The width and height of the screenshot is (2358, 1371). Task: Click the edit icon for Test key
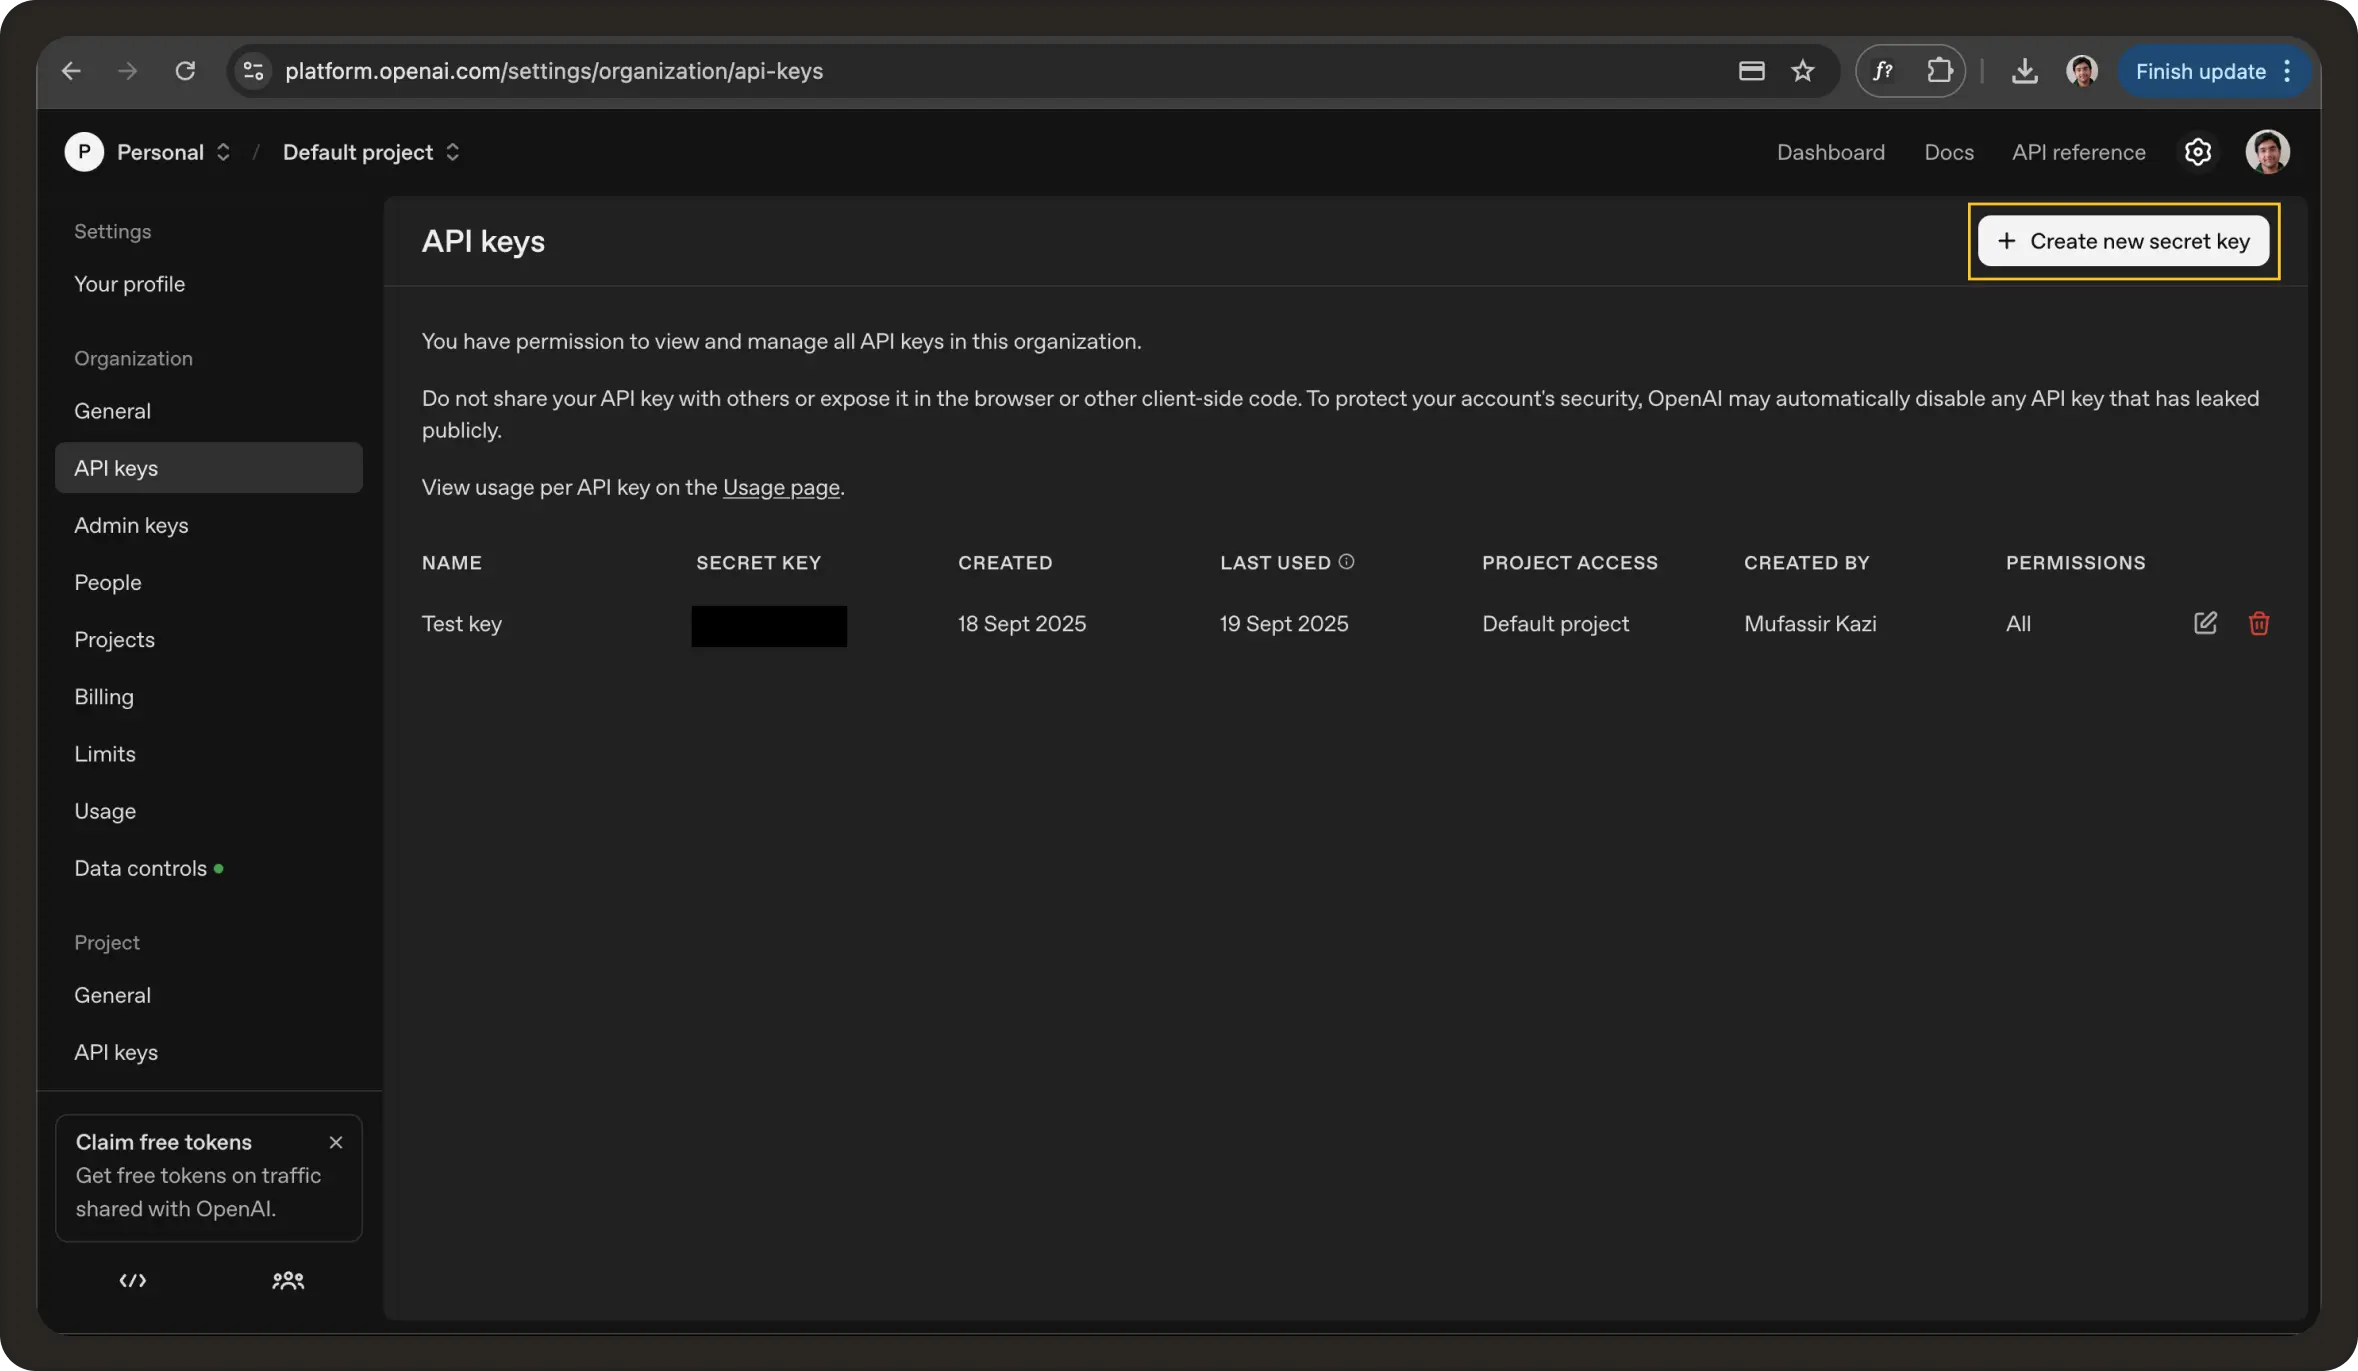click(2205, 623)
